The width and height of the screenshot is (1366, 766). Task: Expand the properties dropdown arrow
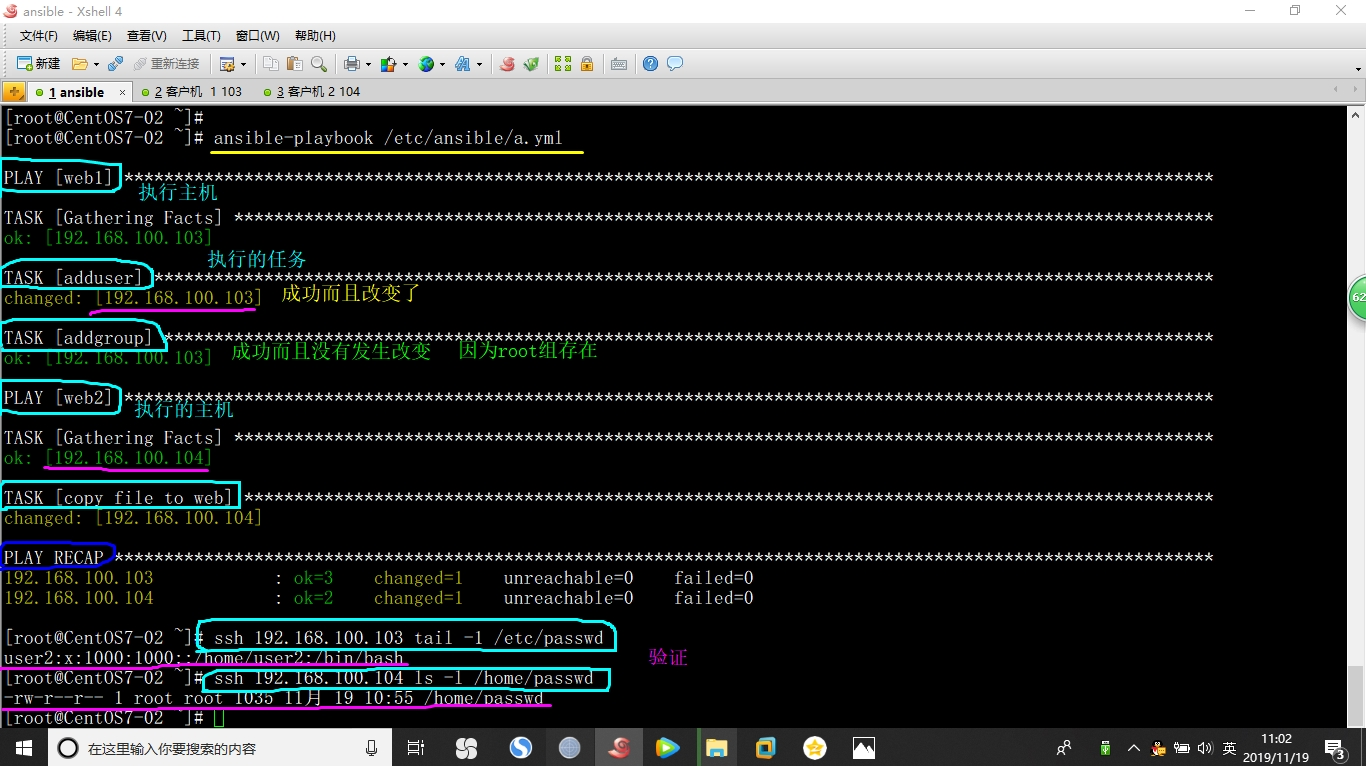(x=243, y=64)
